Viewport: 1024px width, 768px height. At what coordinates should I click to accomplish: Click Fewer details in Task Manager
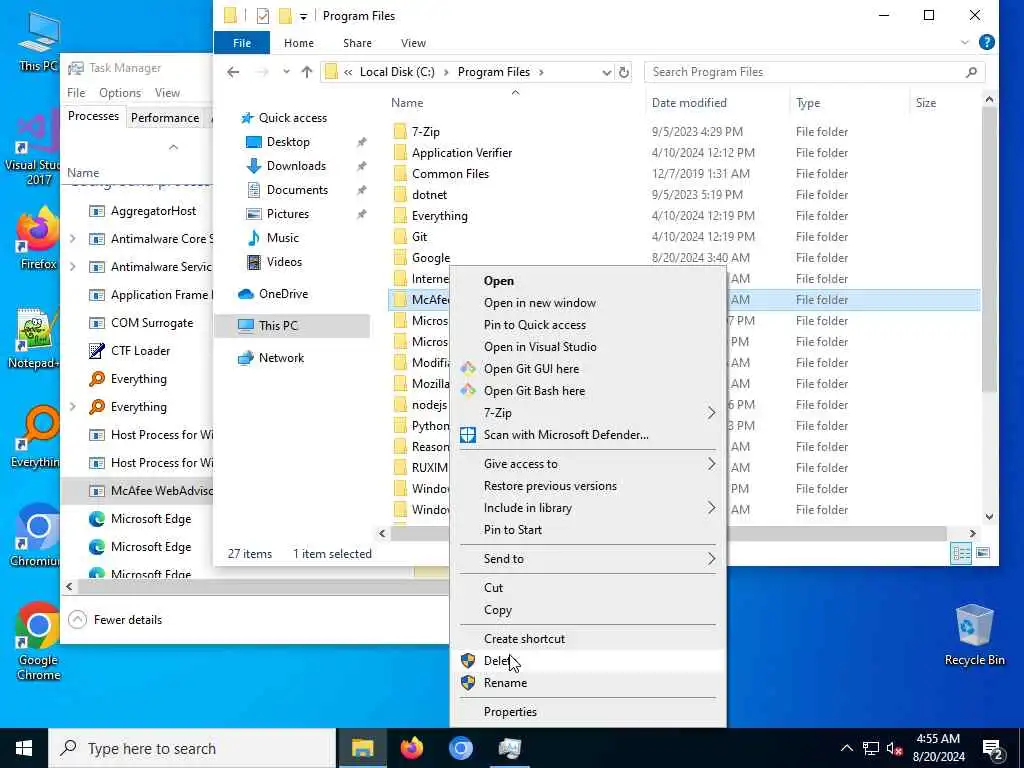click(x=116, y=620)
